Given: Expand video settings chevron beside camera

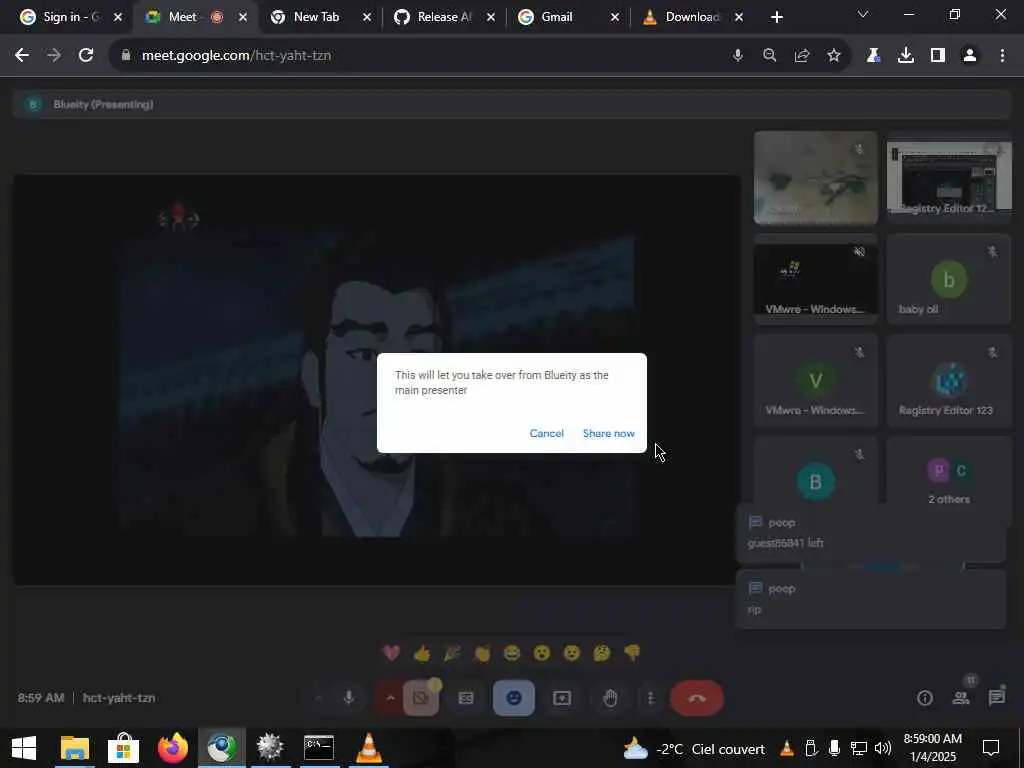Looking at the screenshot, I should [390, 698].
